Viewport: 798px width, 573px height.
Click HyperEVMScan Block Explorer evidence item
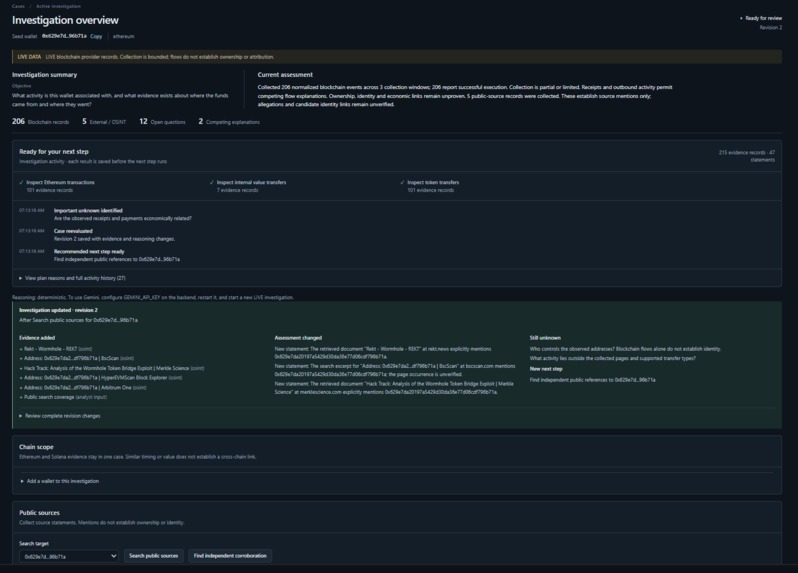101,378
